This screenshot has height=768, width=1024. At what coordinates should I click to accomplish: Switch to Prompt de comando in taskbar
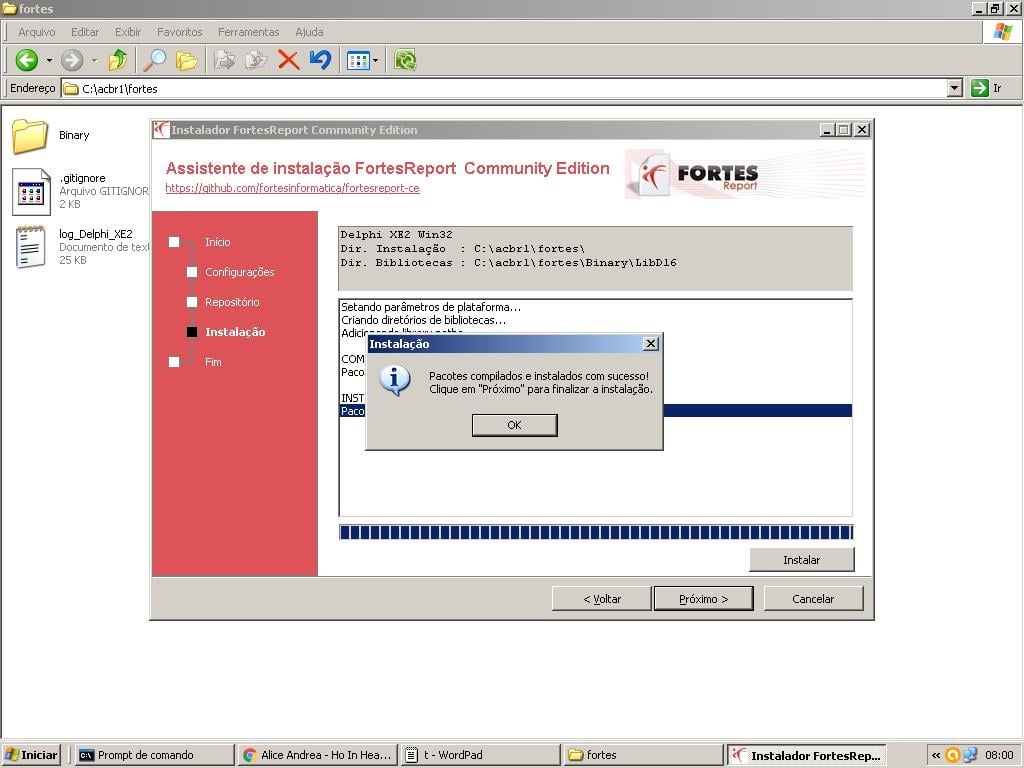tap(154, 755)
